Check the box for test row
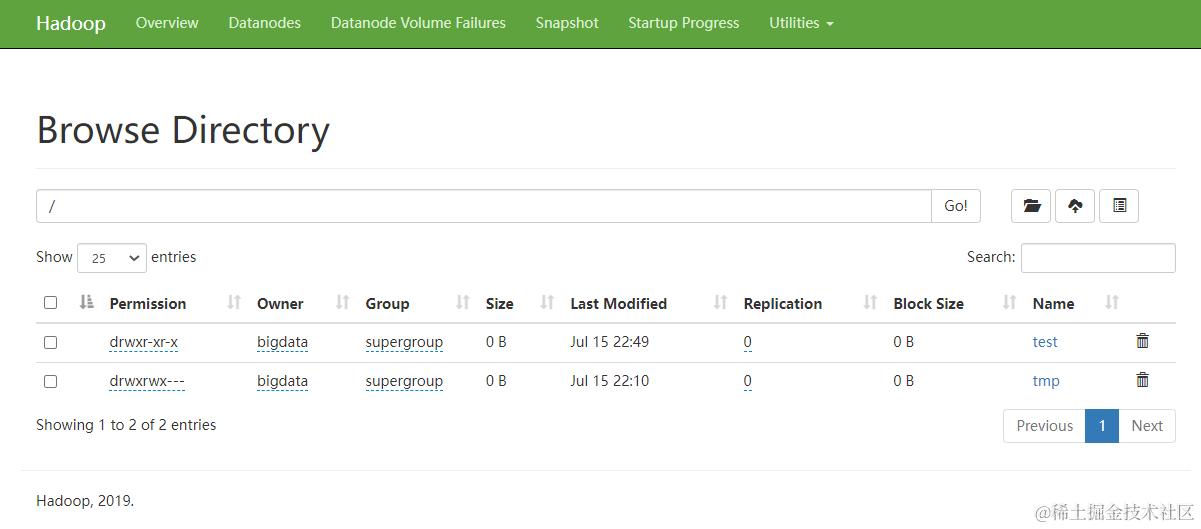 point(51,342)
